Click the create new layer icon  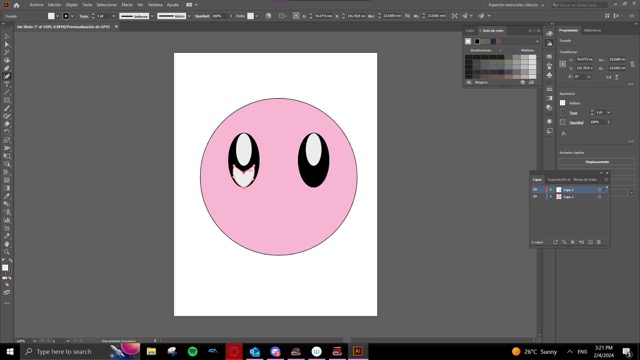point(590,242)
